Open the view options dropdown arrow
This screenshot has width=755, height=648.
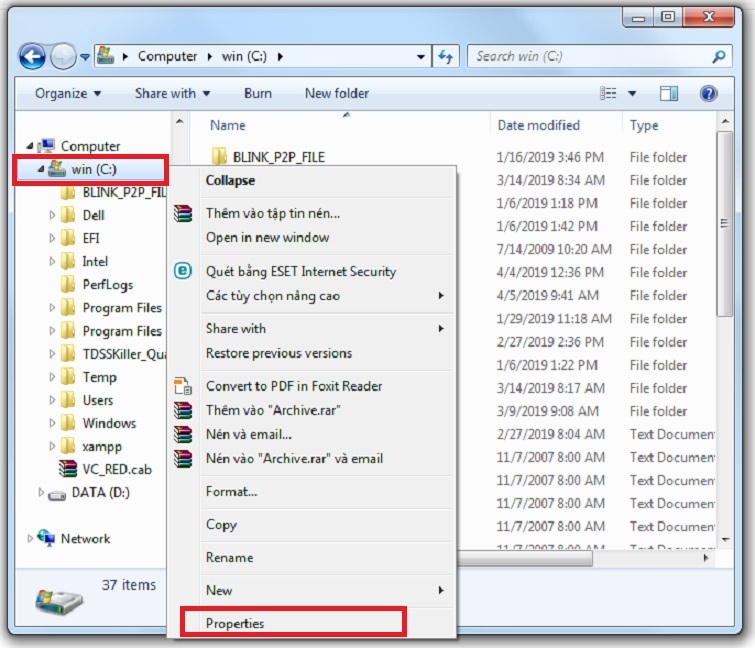[x=632, y=93]
